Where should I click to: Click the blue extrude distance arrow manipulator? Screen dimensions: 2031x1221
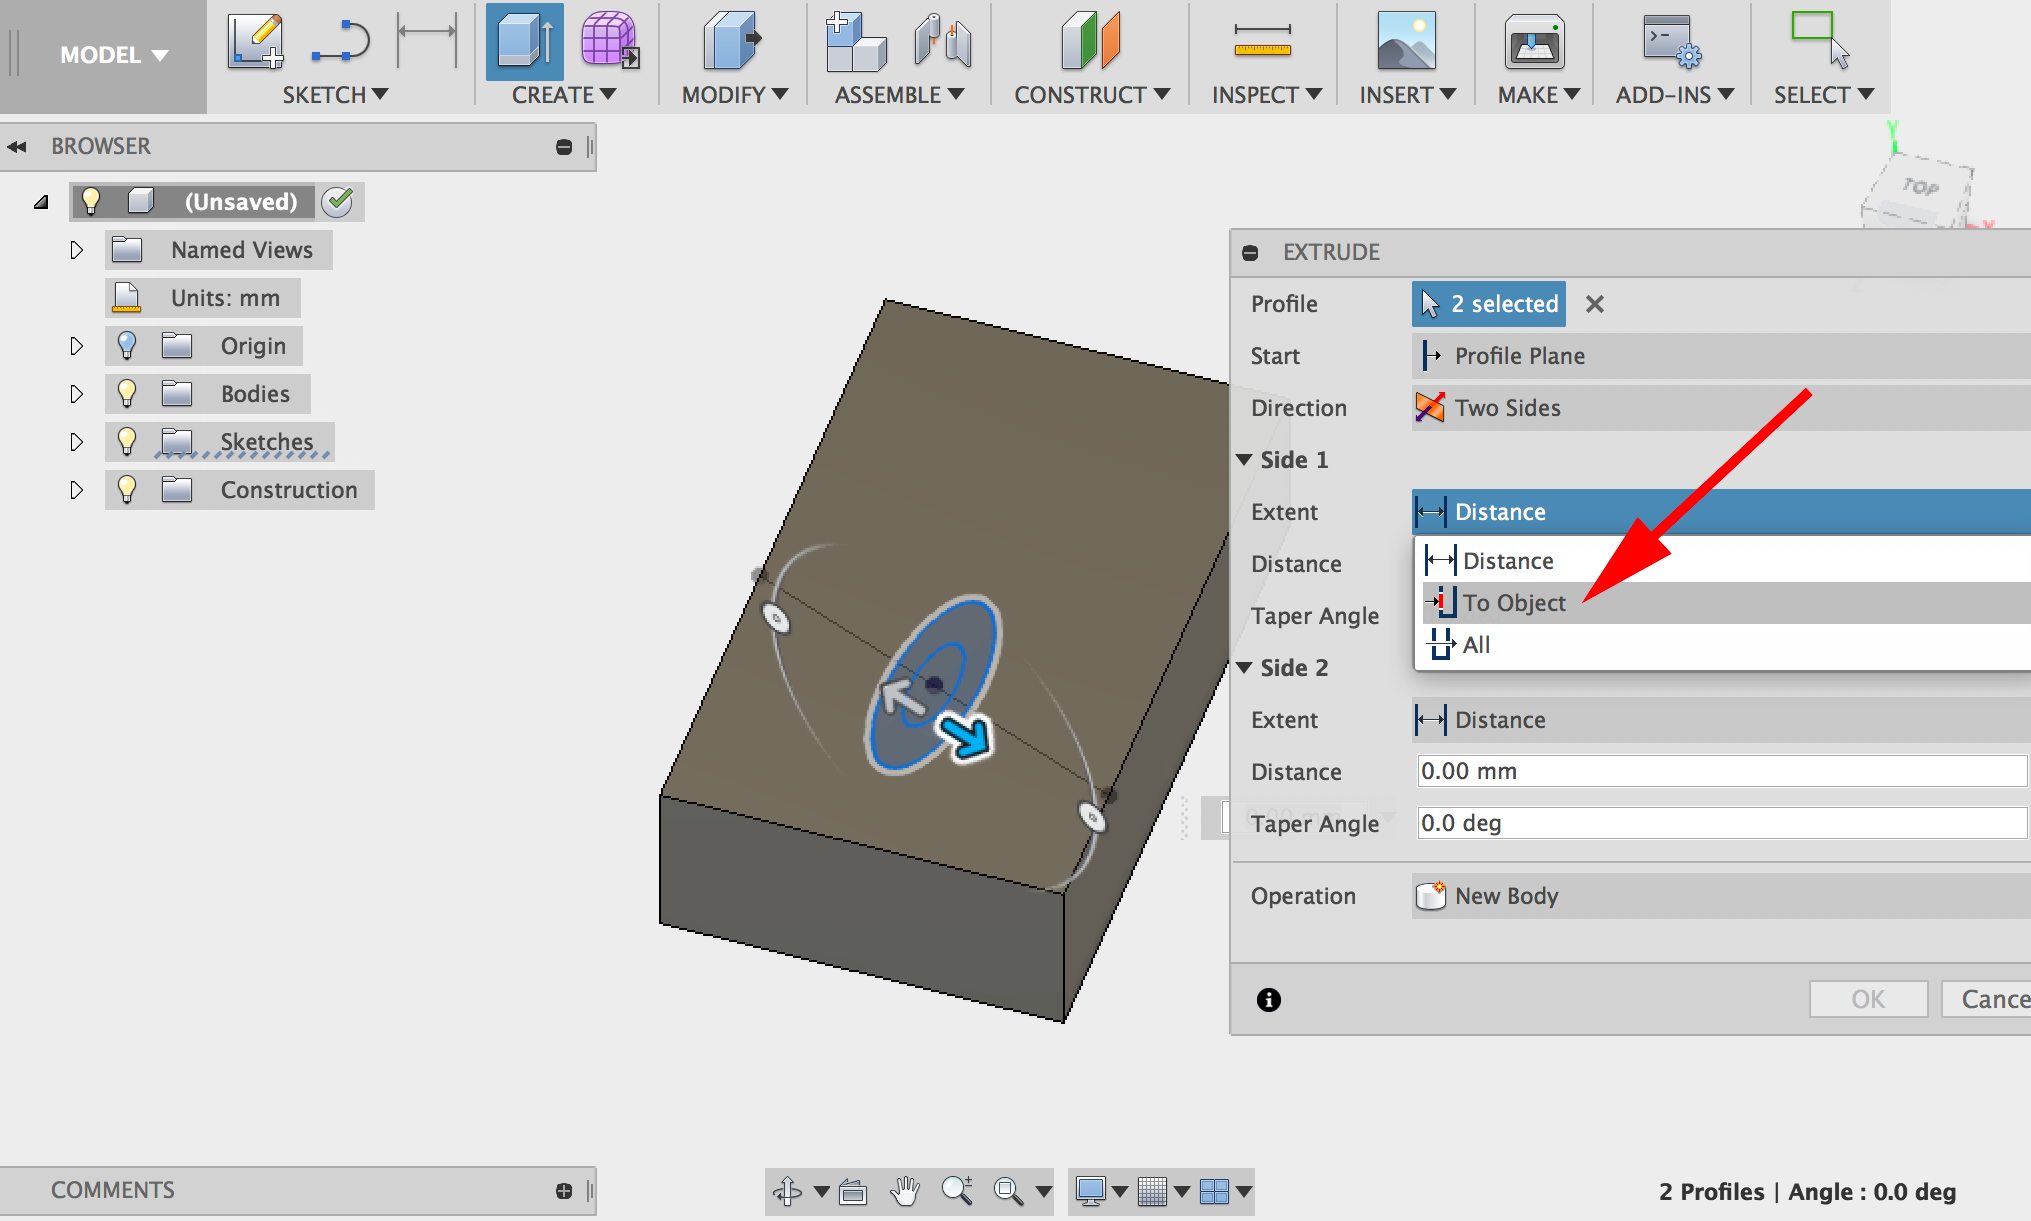click(x=965, y=737)
